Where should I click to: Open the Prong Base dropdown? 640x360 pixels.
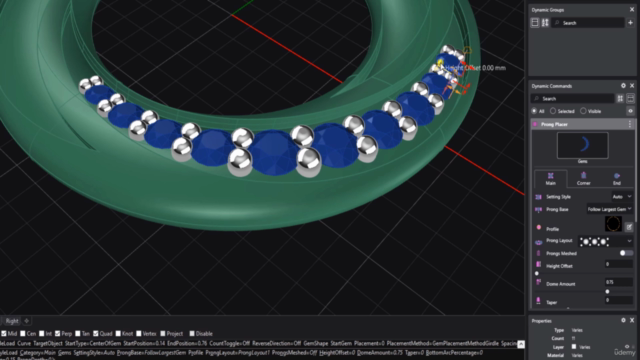coord(609,209)
